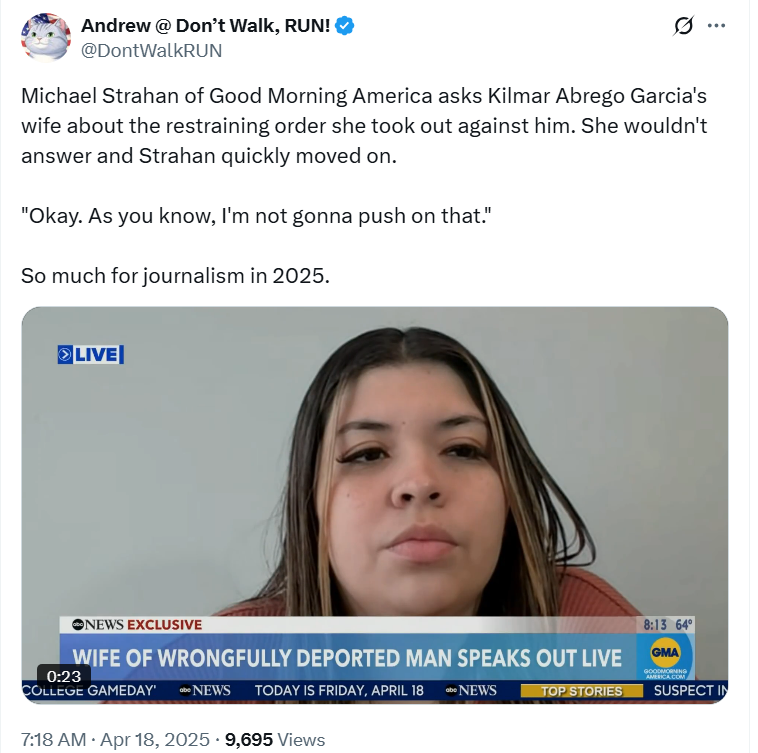
Task: Click the COLLEGE GAMEDAY ticker text
Action: (89, 690)
